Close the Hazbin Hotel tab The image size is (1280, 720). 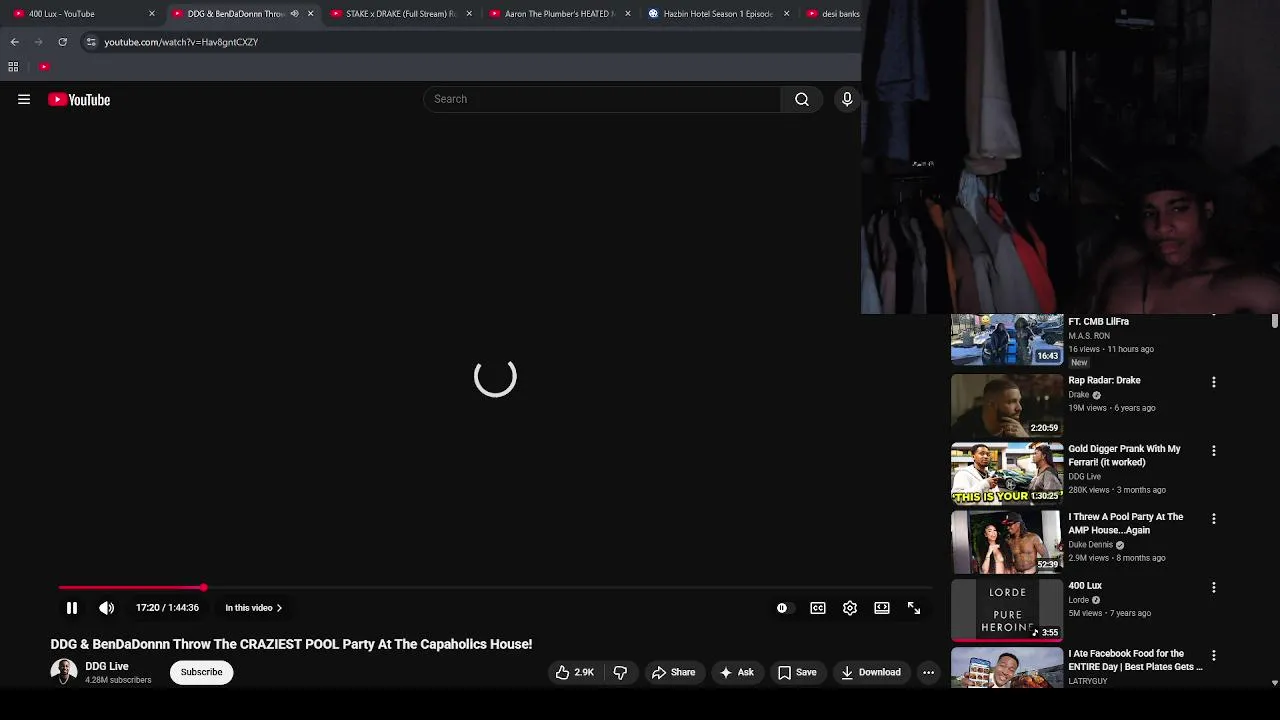coord(786,14)
